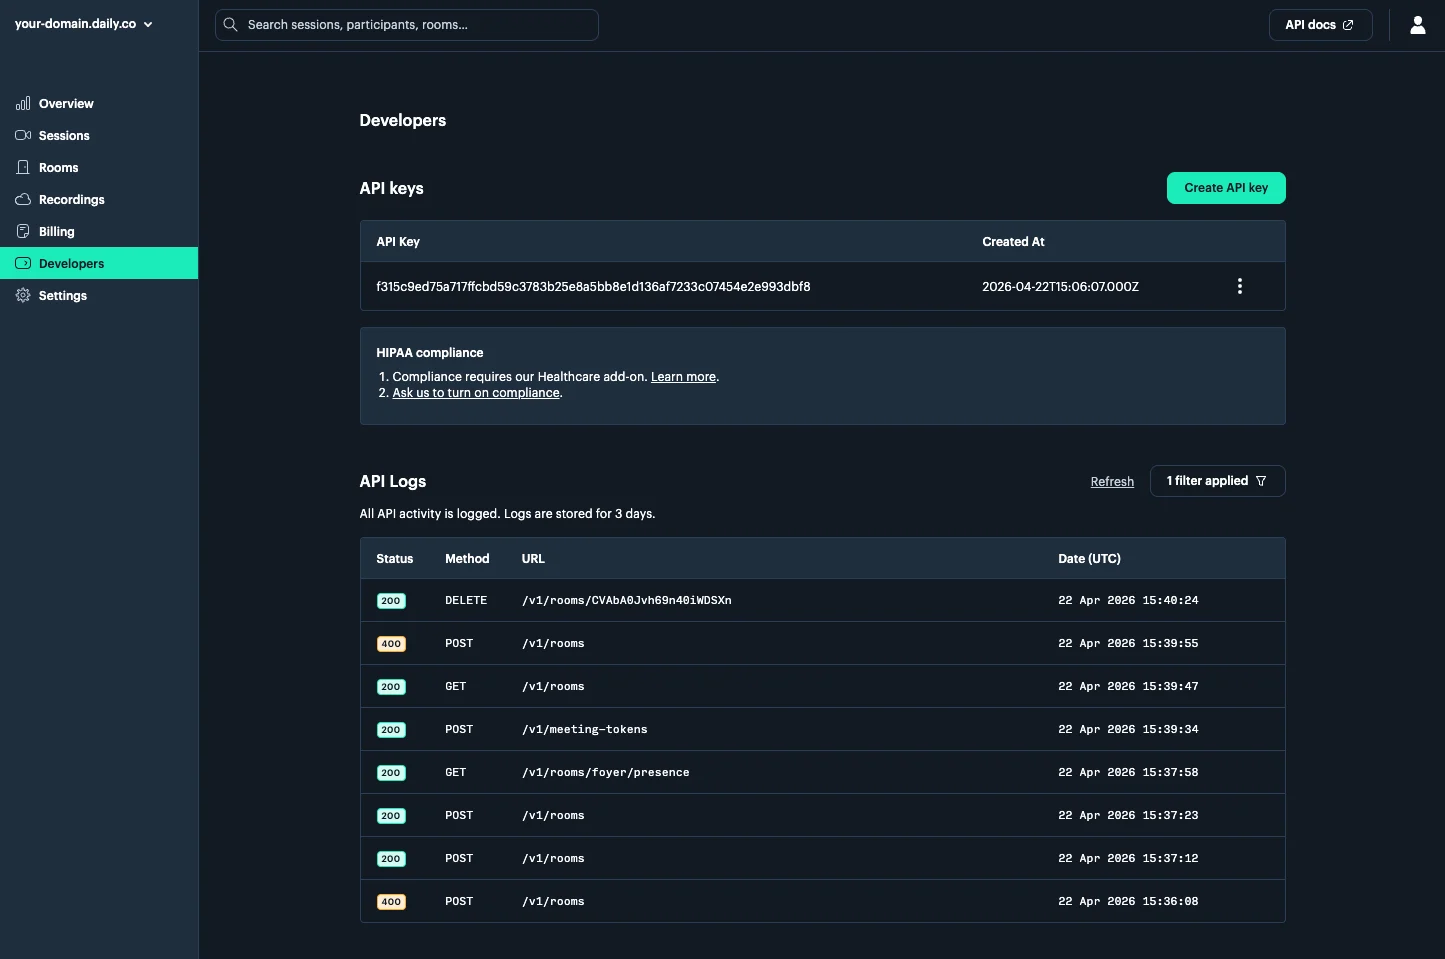
Task: Click the Method column header
Action: pyautogui.click(x=467, y=559)
